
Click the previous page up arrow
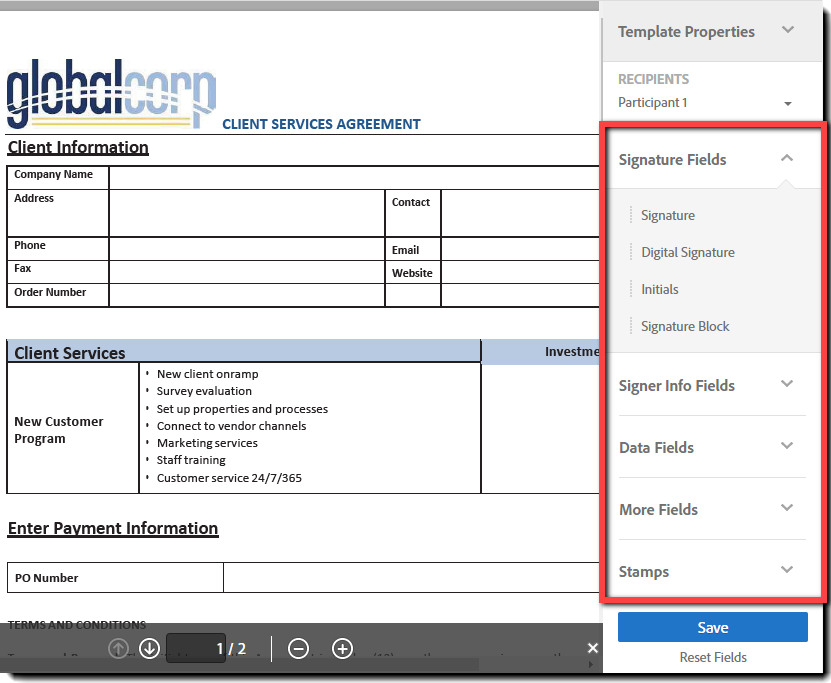point(118,649)
